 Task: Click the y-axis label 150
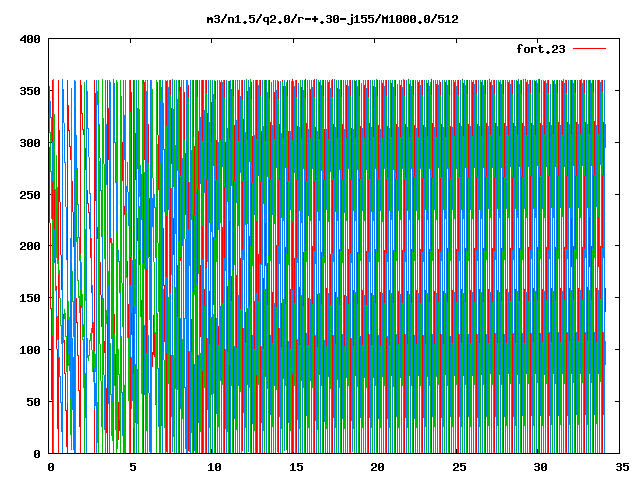tap(30, 298)
